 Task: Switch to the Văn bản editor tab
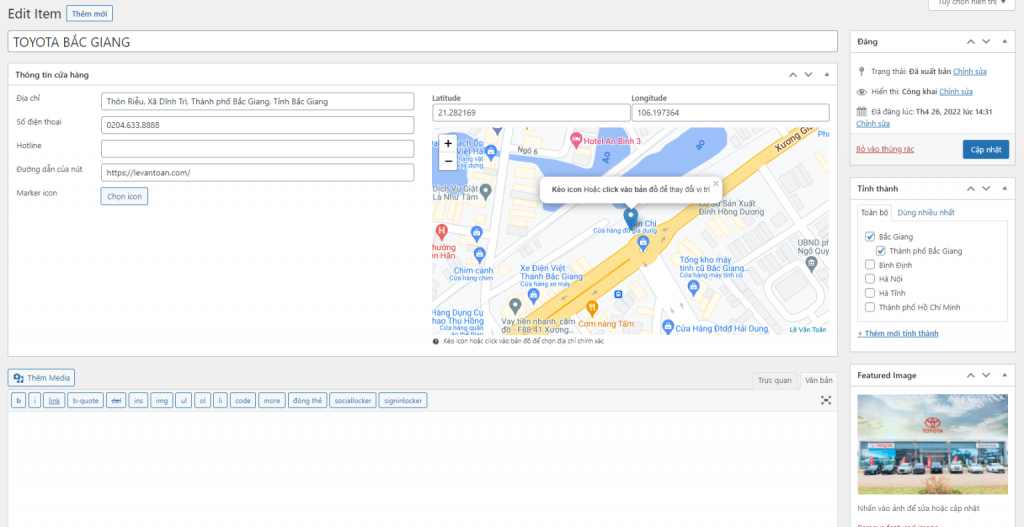[x=818, y=380]
